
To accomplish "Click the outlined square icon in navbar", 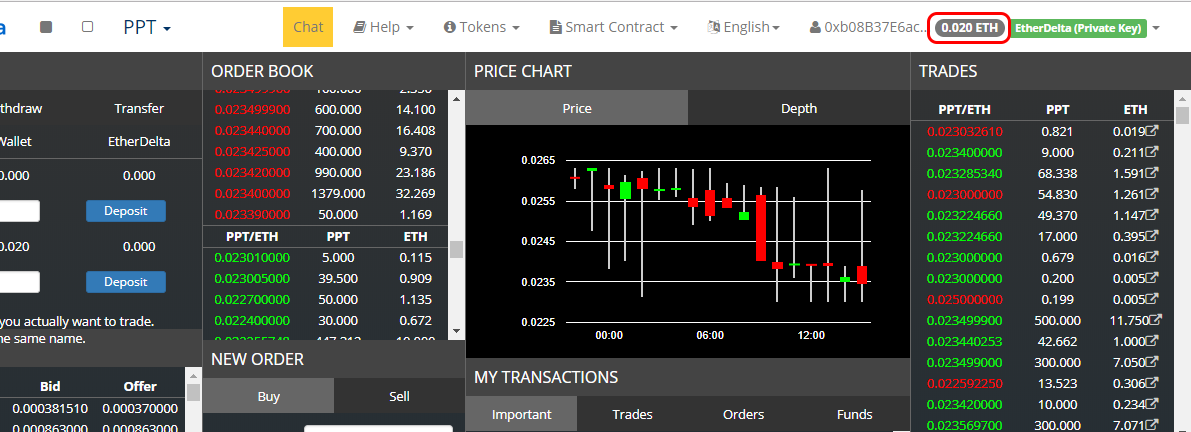I will pyautogui.click(x=87, y=27).
